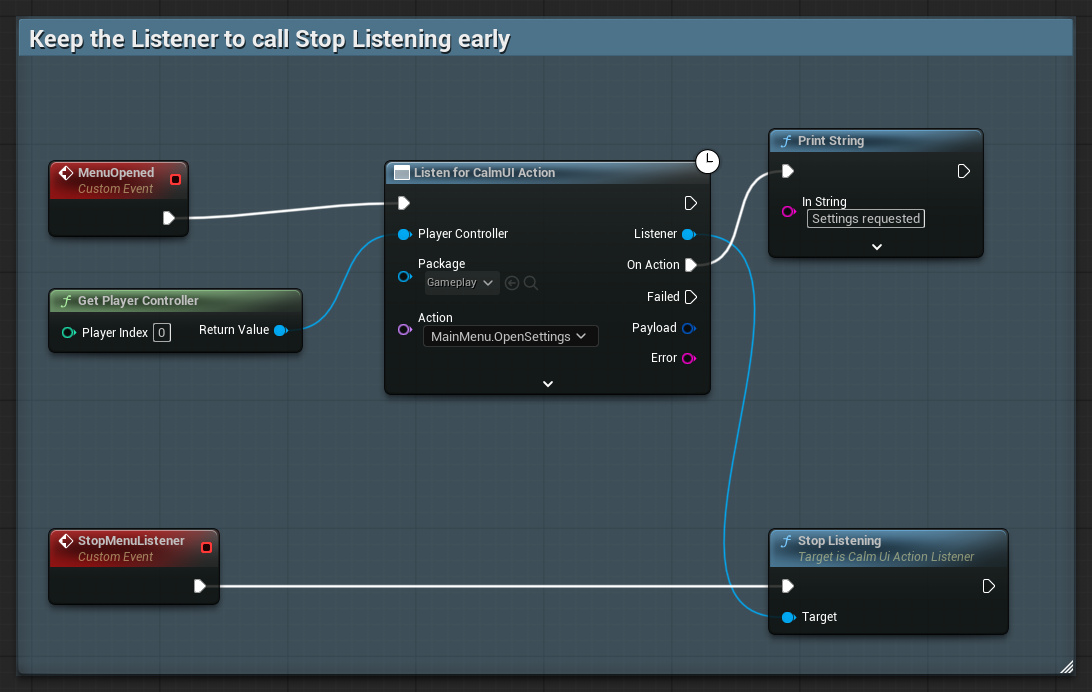Click the Return Value output pin
This screenshot has width=1092, height=692.
click(x=281, y=330)
